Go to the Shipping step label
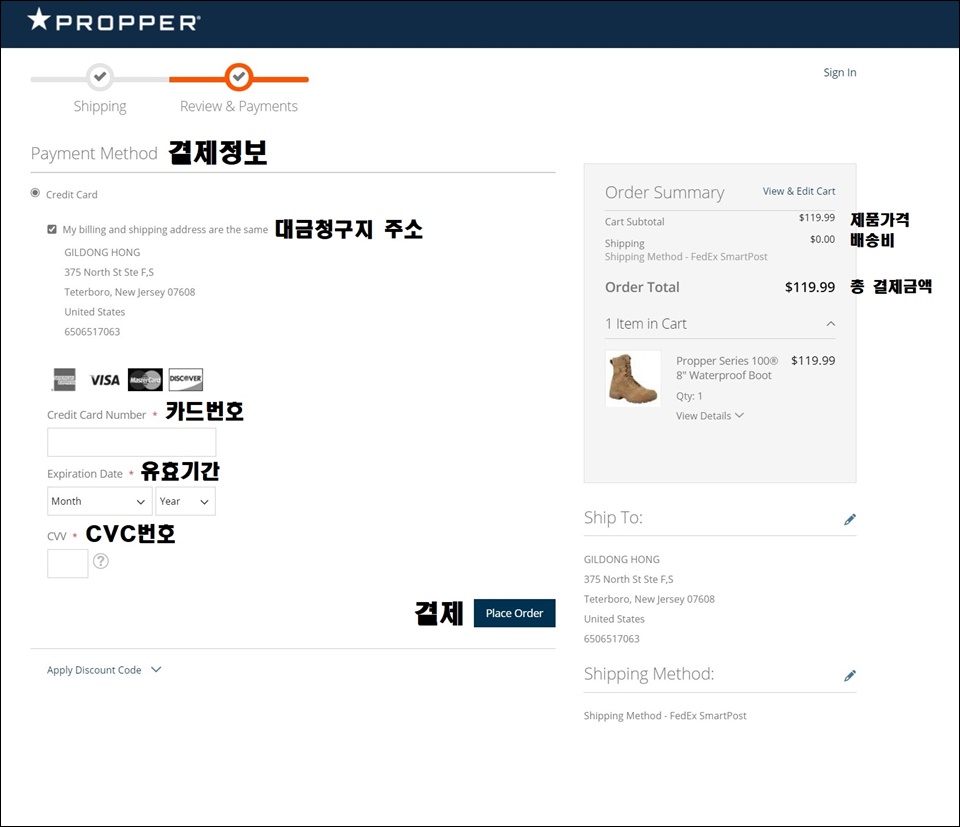This screenshot has width=960, height=827. click(100, 107)
